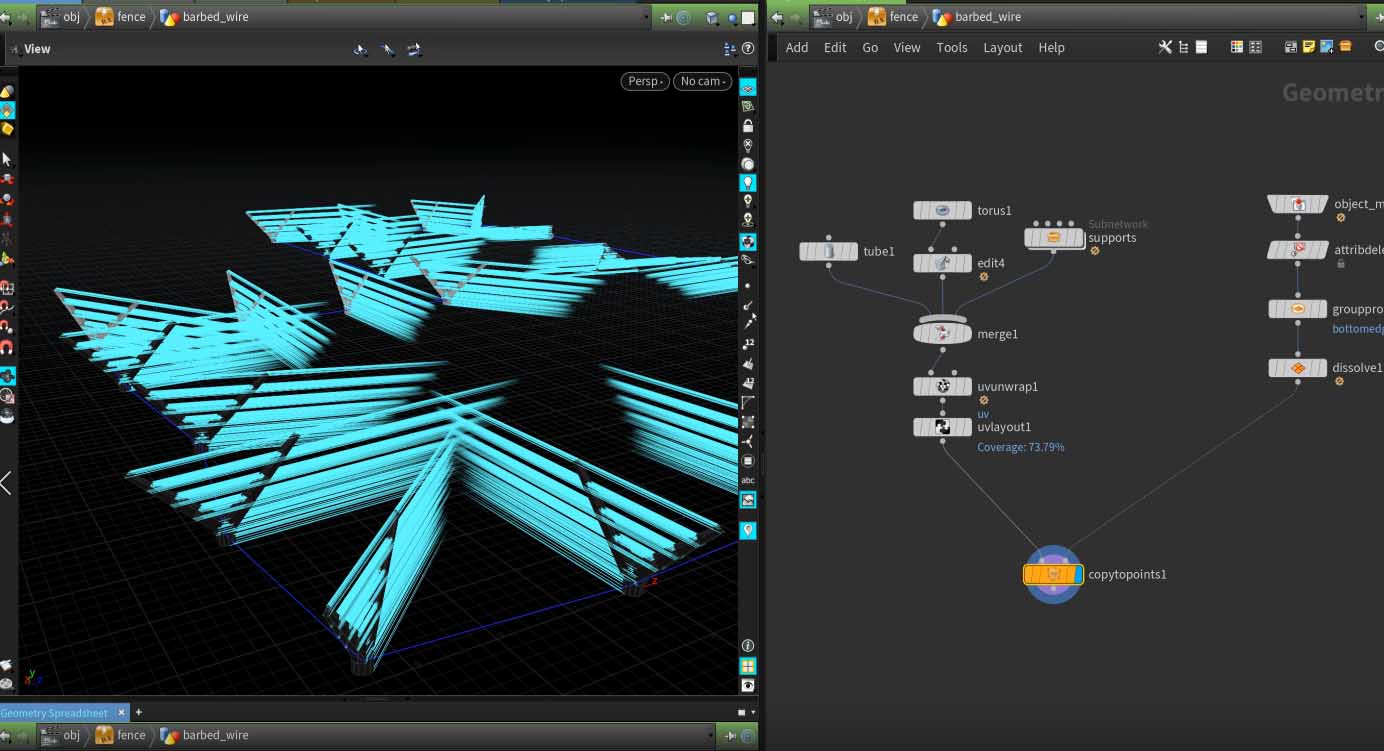
Task: Open the Persp viewport dropdown
Action: 645,81
